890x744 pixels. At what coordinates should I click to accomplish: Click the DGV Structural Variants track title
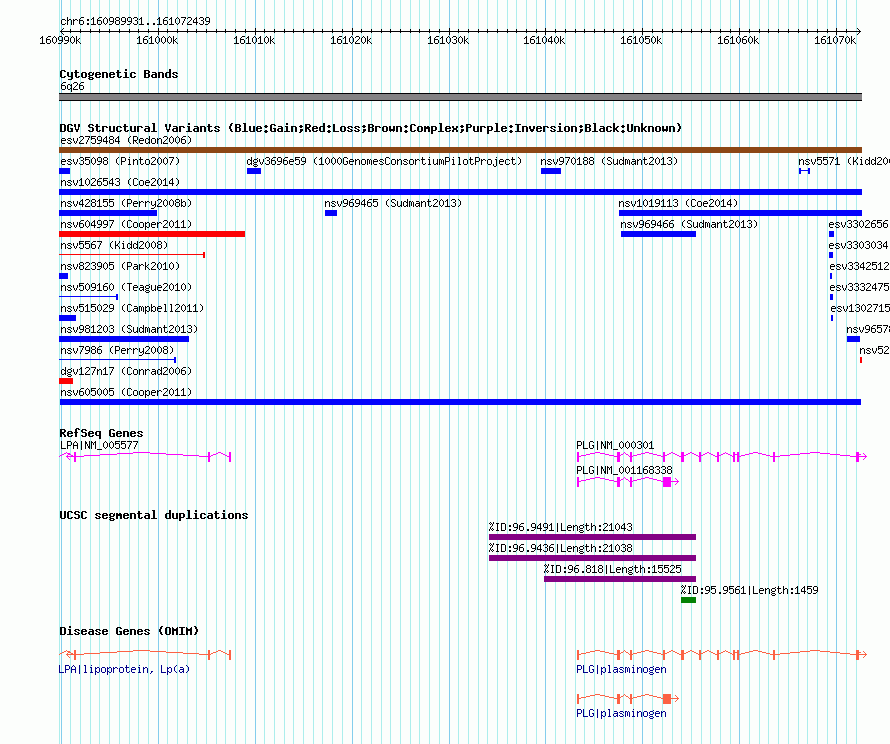click(x=371, y=128)
